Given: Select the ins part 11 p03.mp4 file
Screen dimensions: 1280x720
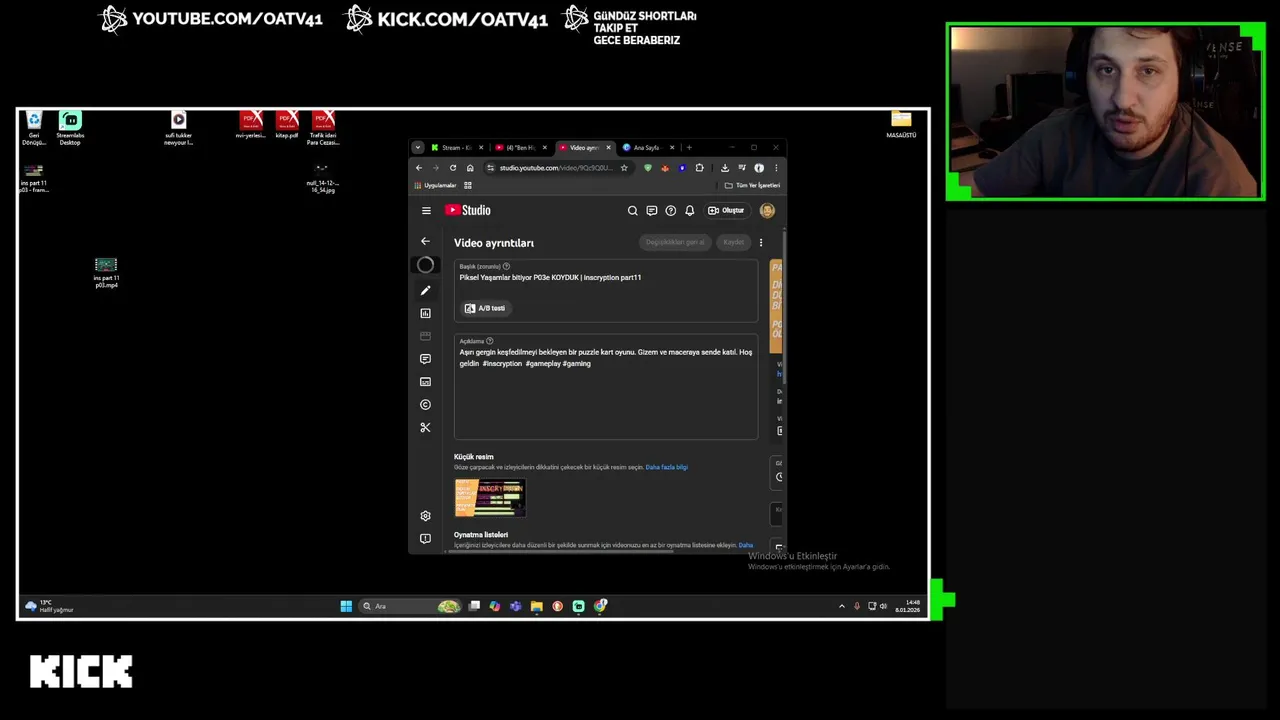Looking at the screenshot, I should coord(106,273).
